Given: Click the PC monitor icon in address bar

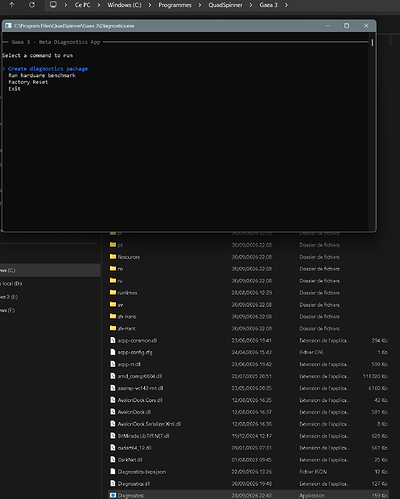Looking at the screenshot, I should click(x=53, y=5).
